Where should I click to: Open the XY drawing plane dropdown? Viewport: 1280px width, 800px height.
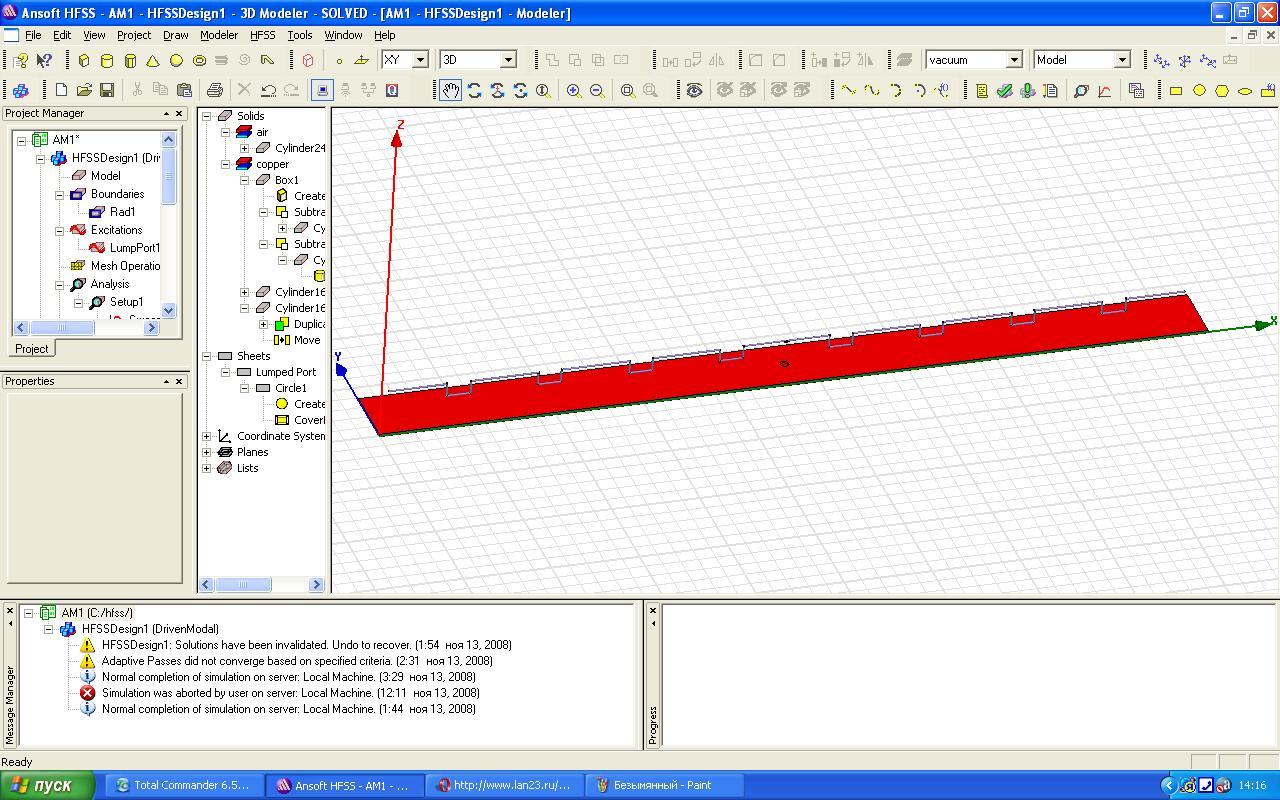420,60
